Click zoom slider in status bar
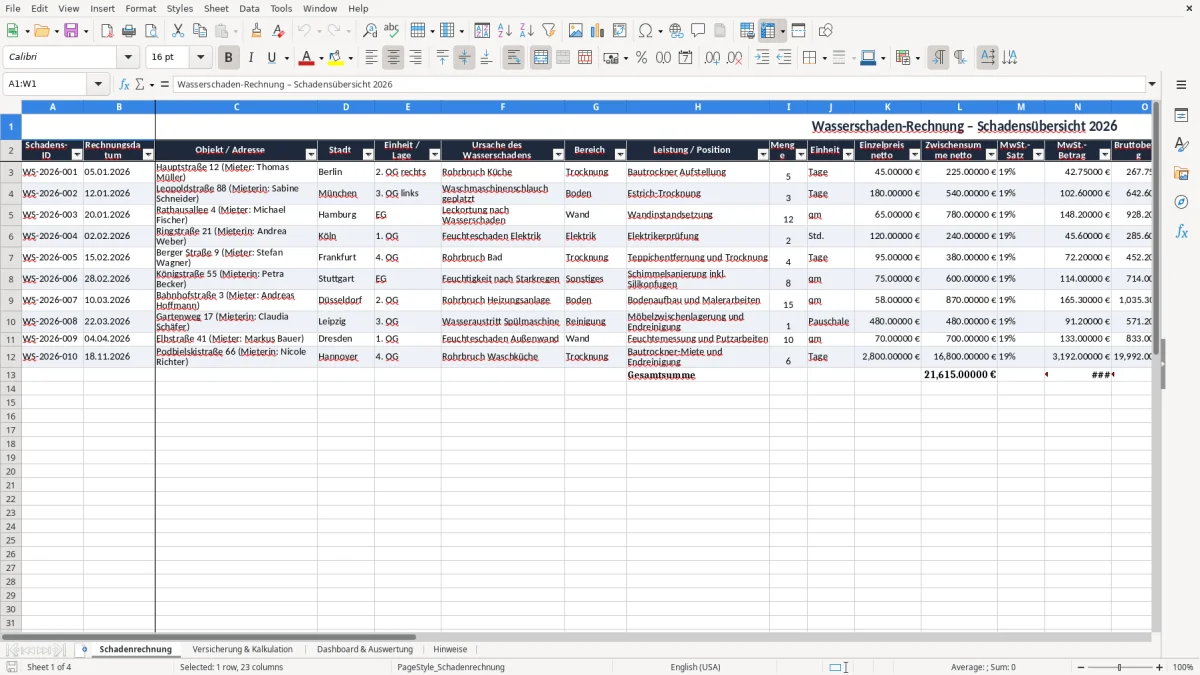Viewport: 1200px width, 675px height. (1120, 667)
